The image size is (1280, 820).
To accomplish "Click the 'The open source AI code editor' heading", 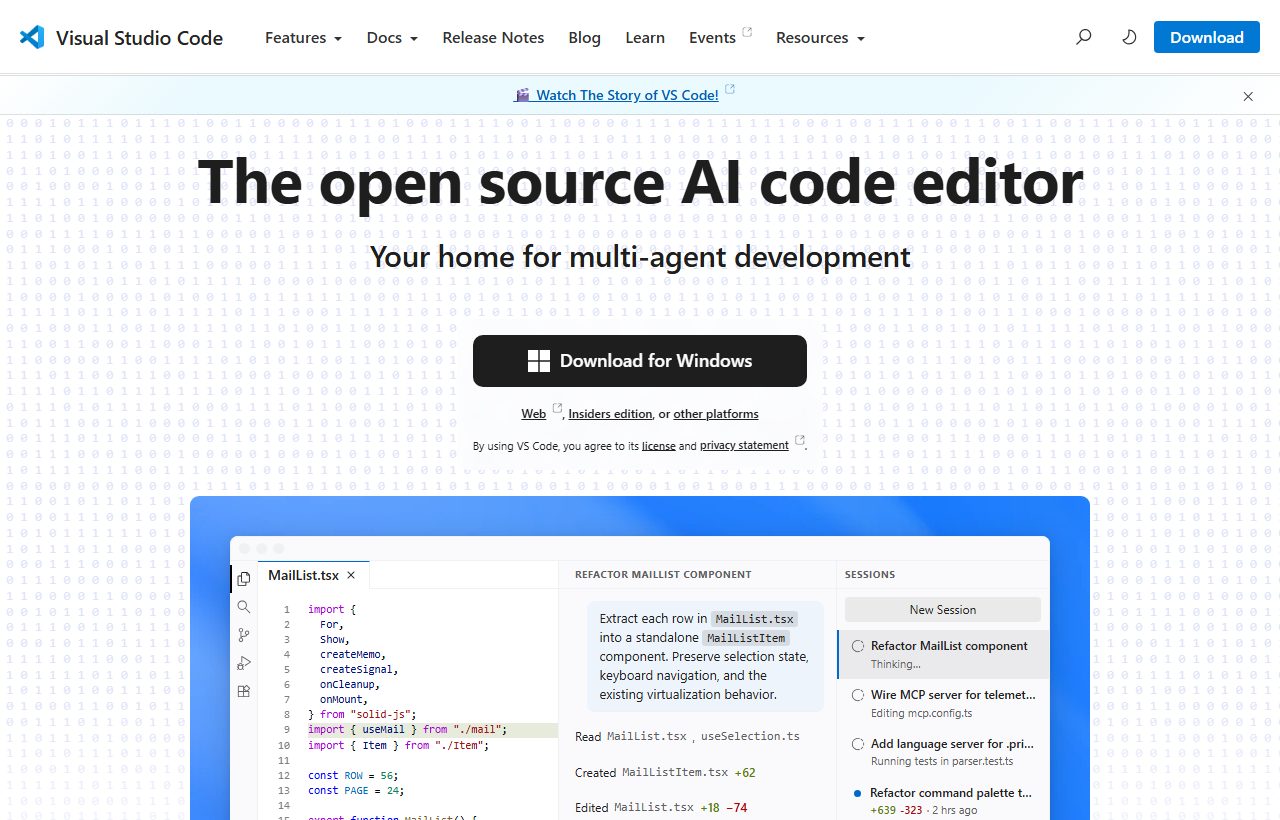I will tap(640, 181).
